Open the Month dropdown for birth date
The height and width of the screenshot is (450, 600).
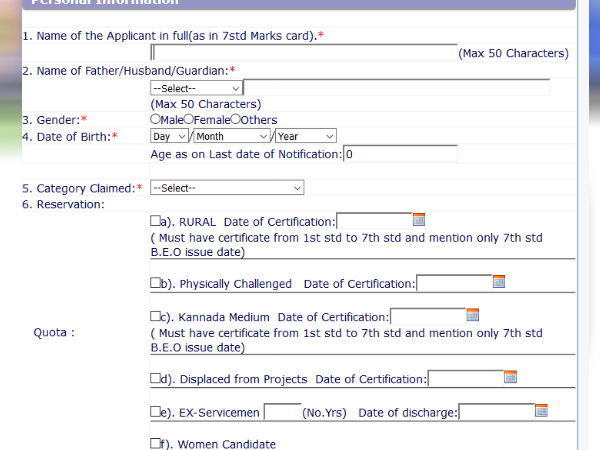[x=232, y=136]
